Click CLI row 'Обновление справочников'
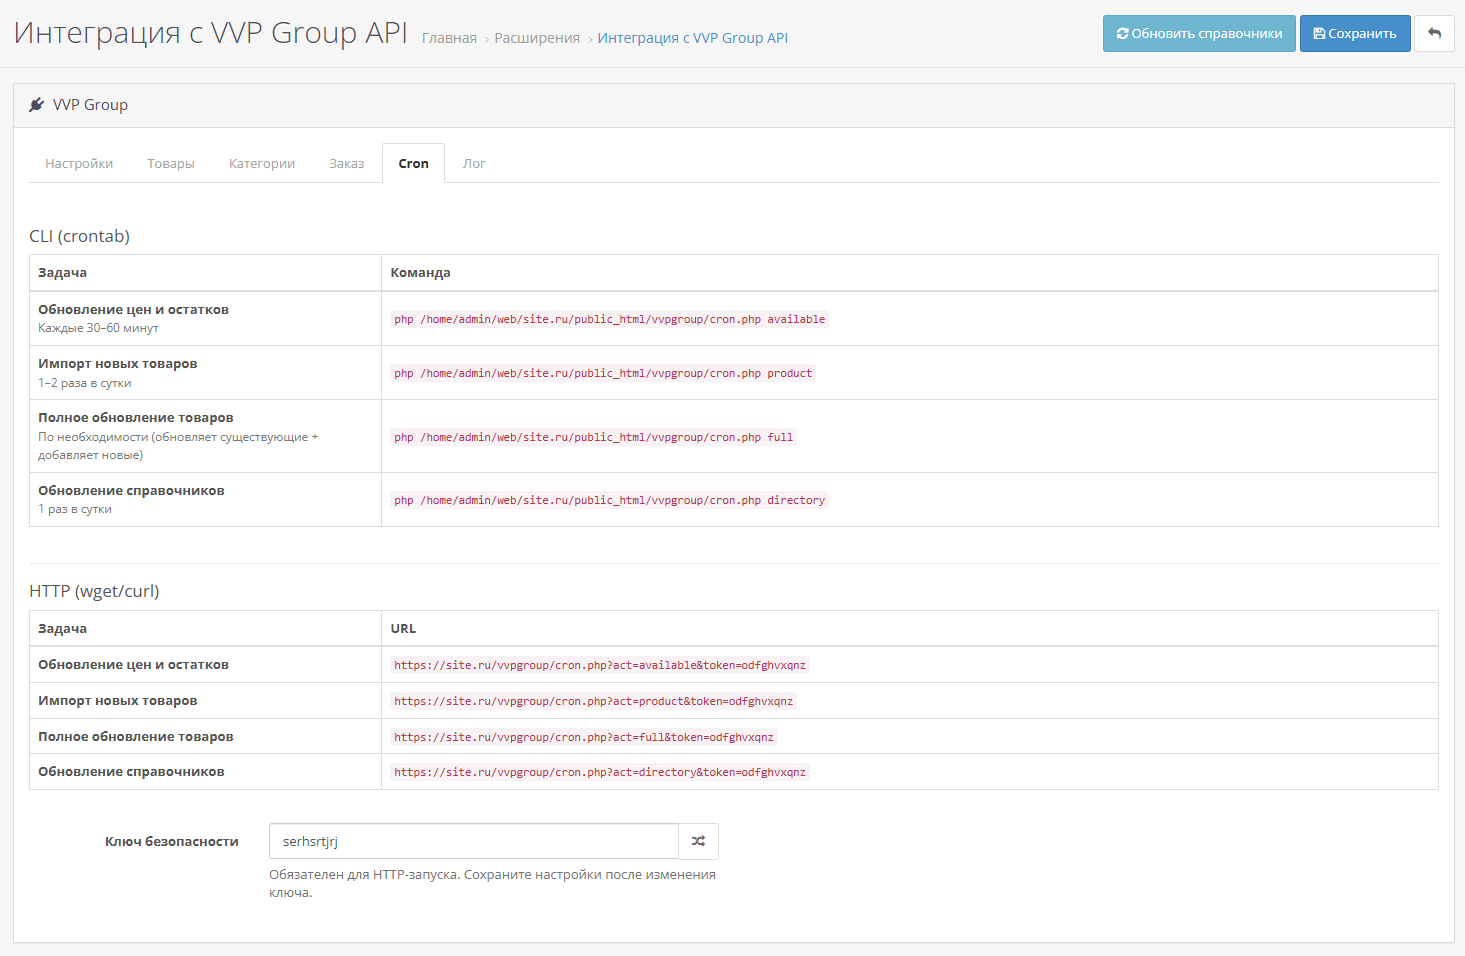 (x=733, y=500)
